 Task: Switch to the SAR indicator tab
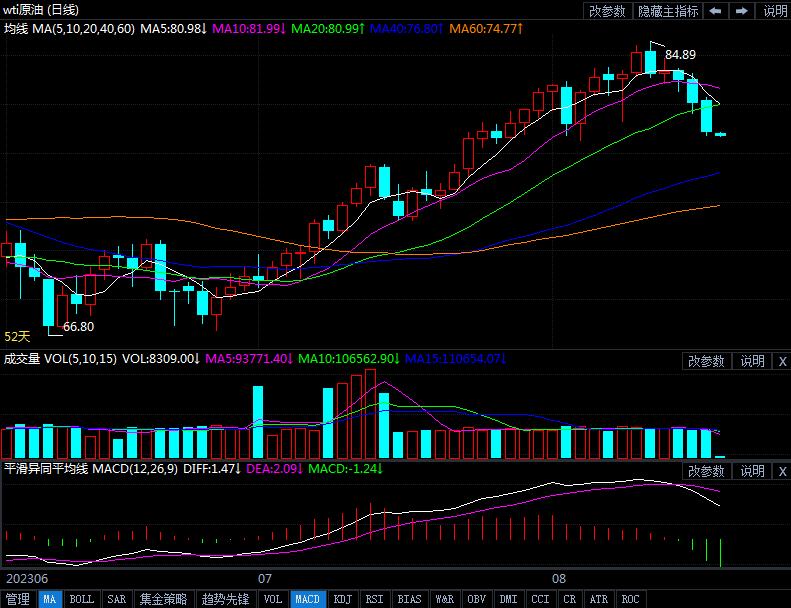117,599
